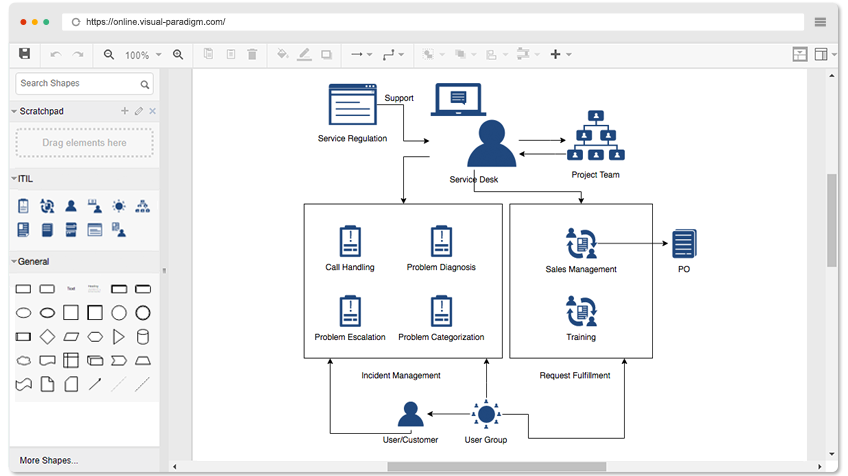
Task: Select the cylinder shape in General palette
Action: coord(143,336)
